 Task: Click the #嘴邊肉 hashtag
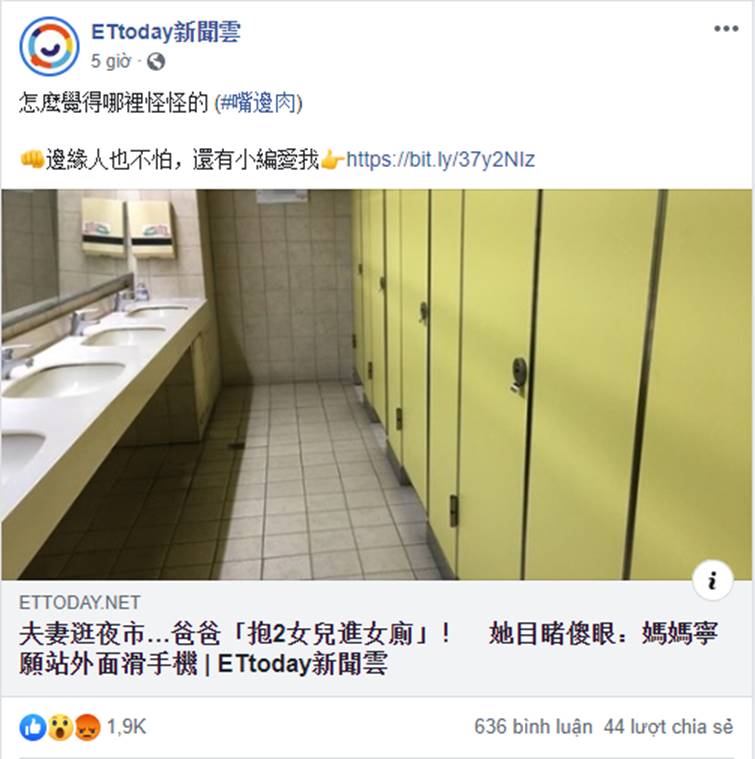pyautogui.click(x=259, y=103)
